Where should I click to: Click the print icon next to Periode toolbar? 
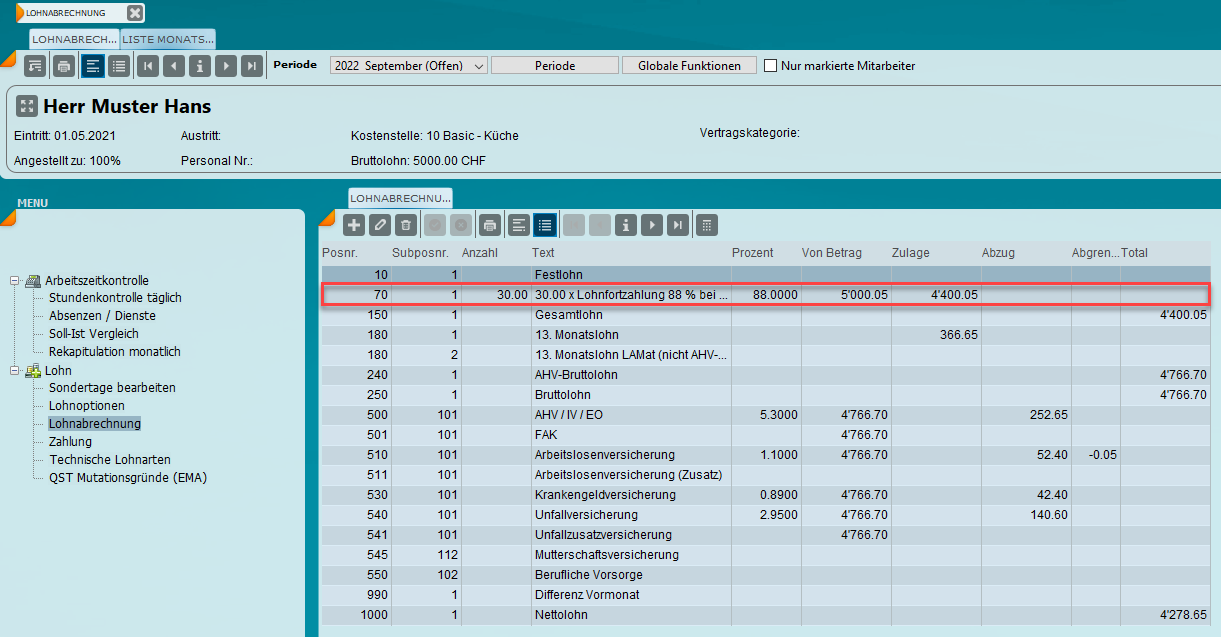[x=64, y=66]
